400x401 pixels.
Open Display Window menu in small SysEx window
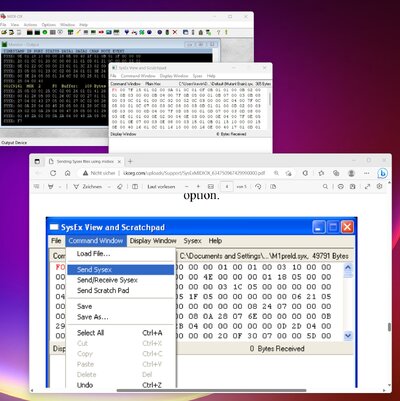tap(174, 76)
